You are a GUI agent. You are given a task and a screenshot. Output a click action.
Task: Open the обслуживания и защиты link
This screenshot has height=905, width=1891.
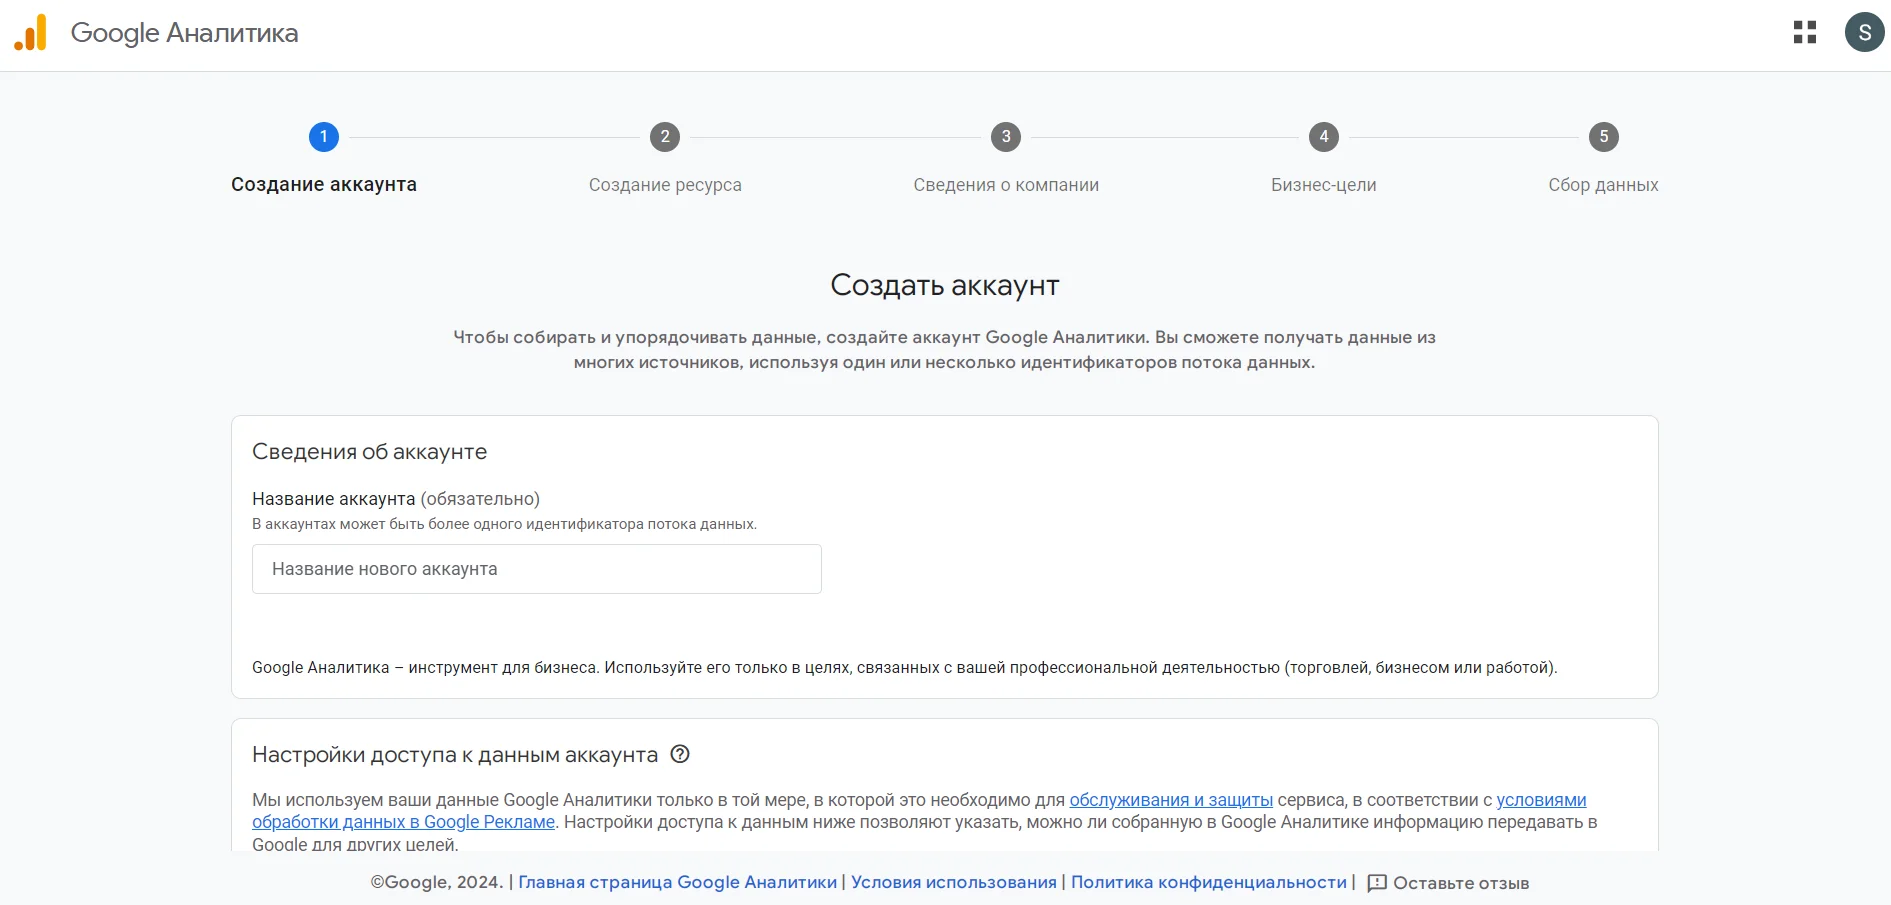pos(1171,800)
